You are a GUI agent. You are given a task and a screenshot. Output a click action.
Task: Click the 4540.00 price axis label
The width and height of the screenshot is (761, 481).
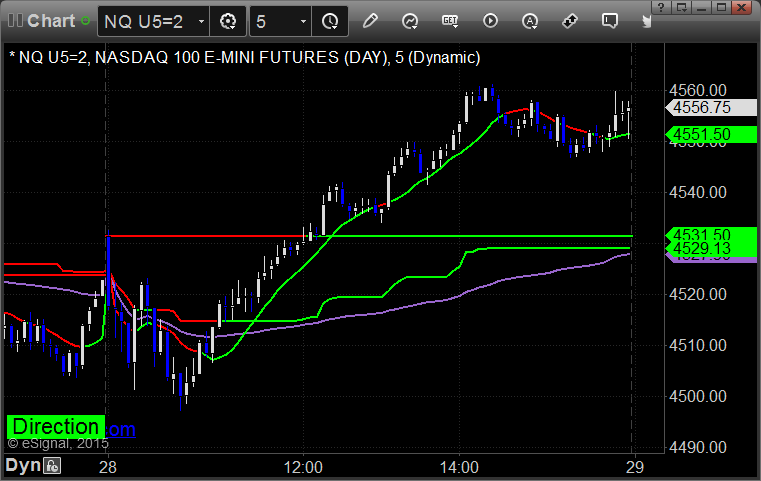(697, 192)
